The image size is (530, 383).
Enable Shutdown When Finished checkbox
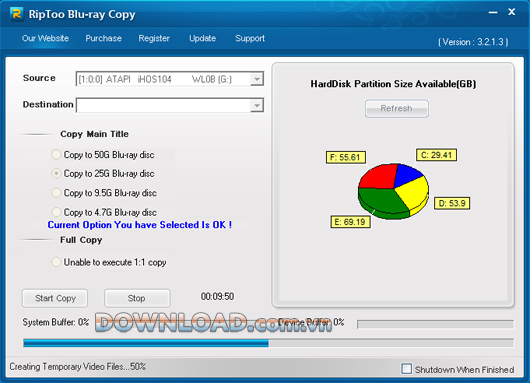[x=406, y=369]
